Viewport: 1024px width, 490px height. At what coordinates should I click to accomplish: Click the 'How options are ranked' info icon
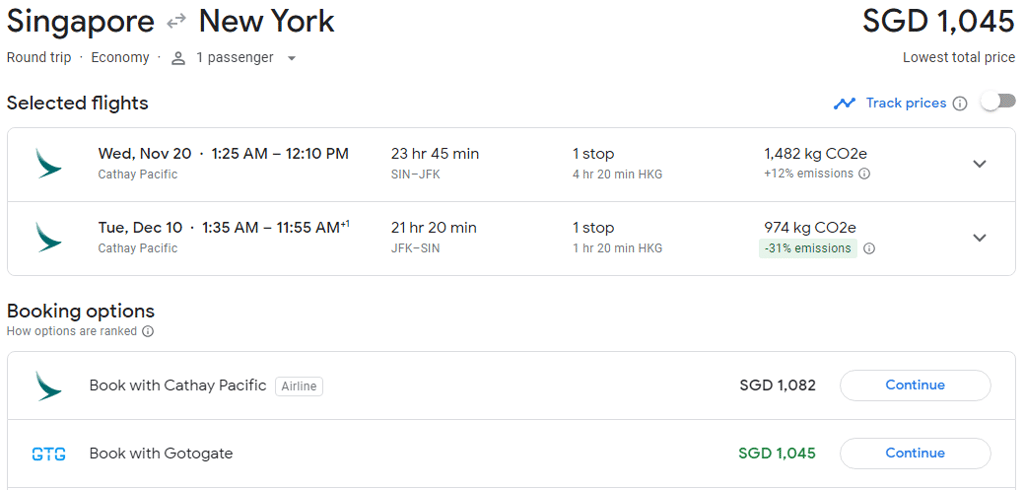coord(148,331)
